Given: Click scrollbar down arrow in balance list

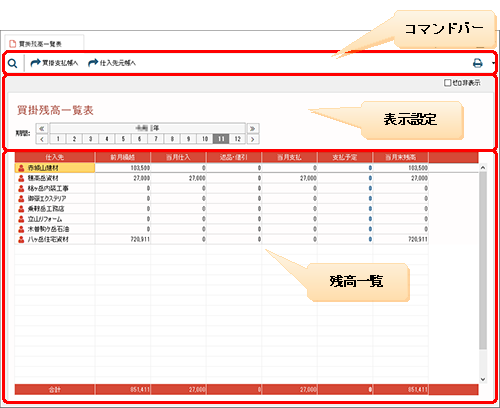Looking at the screenshot, I should coord(483,379).
